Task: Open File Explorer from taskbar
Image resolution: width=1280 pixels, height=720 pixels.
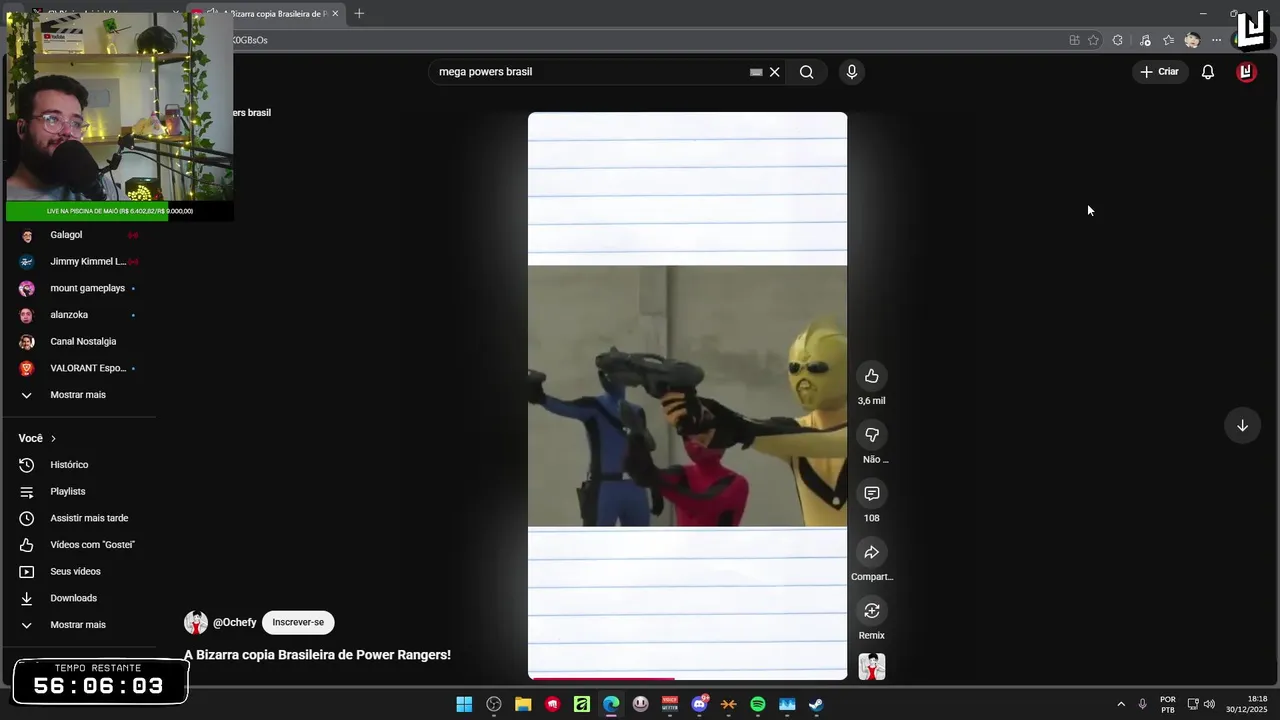Action: tap(523, 704)
